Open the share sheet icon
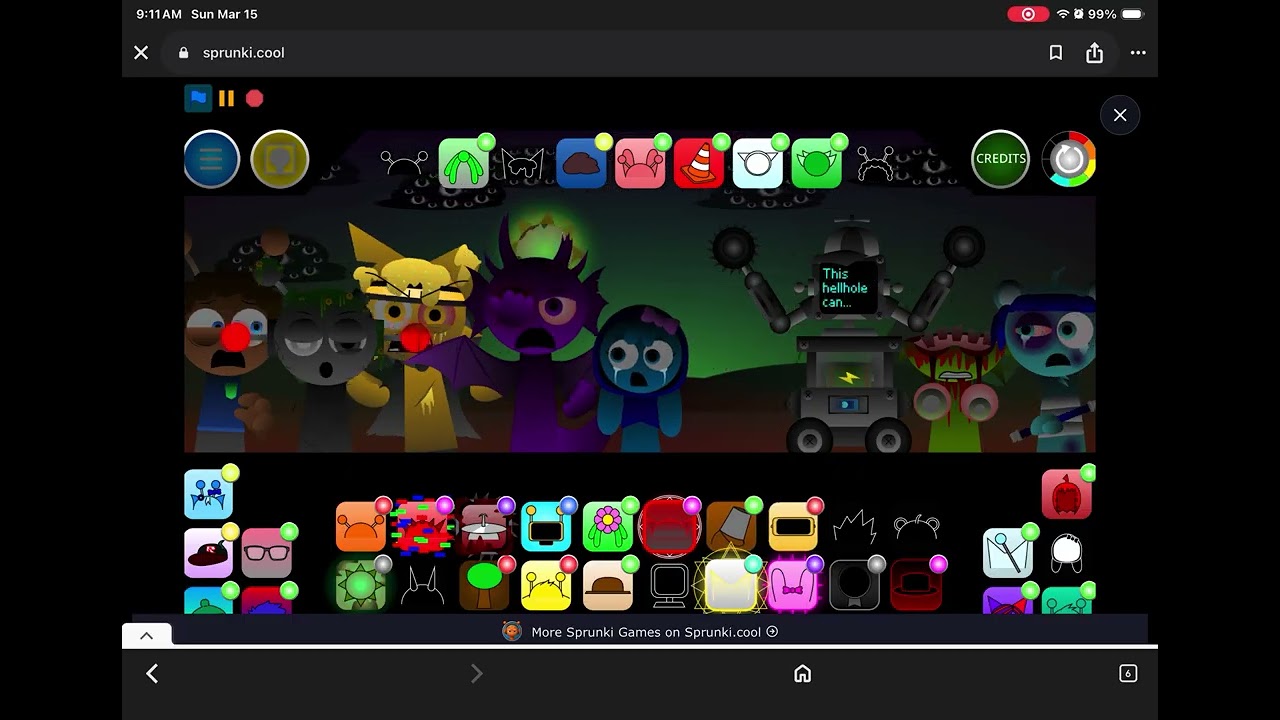 coord(1095,53)
